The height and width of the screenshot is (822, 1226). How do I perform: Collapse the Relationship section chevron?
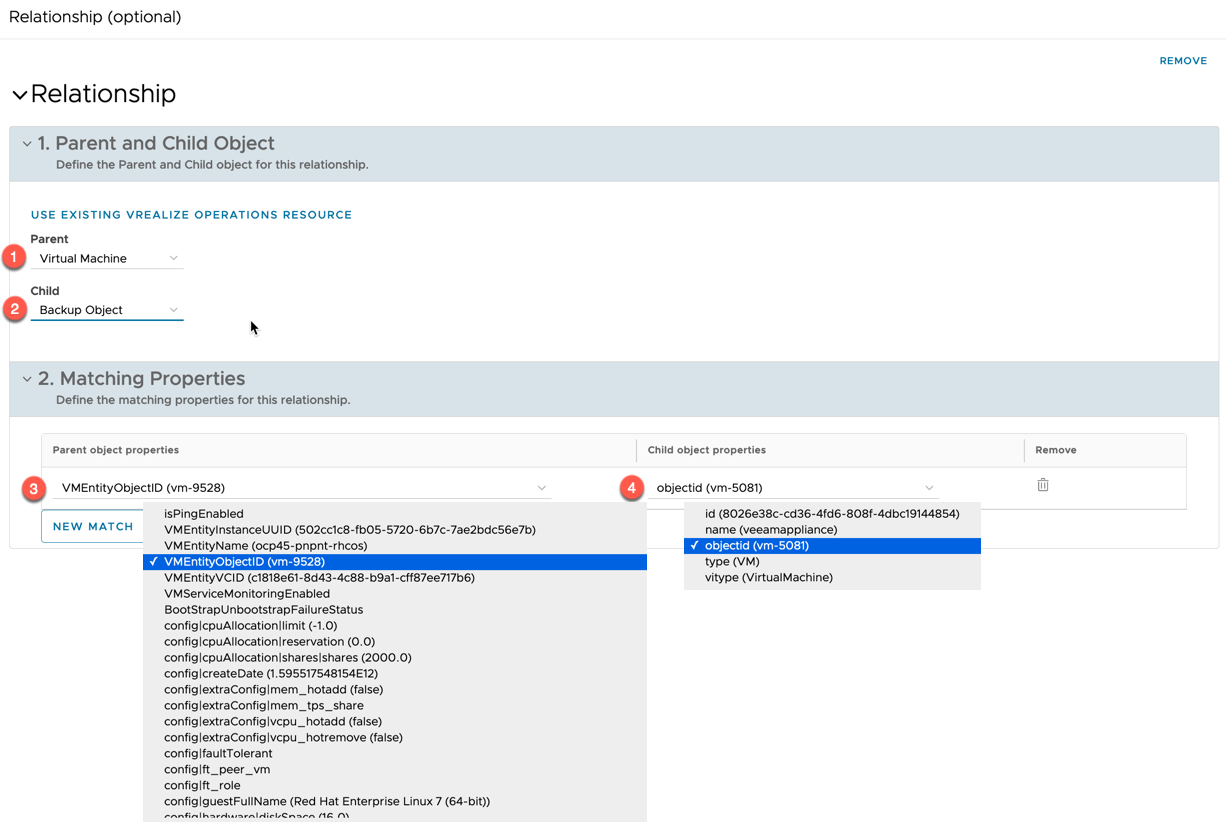pyautogui.click(x=19, y=95)
